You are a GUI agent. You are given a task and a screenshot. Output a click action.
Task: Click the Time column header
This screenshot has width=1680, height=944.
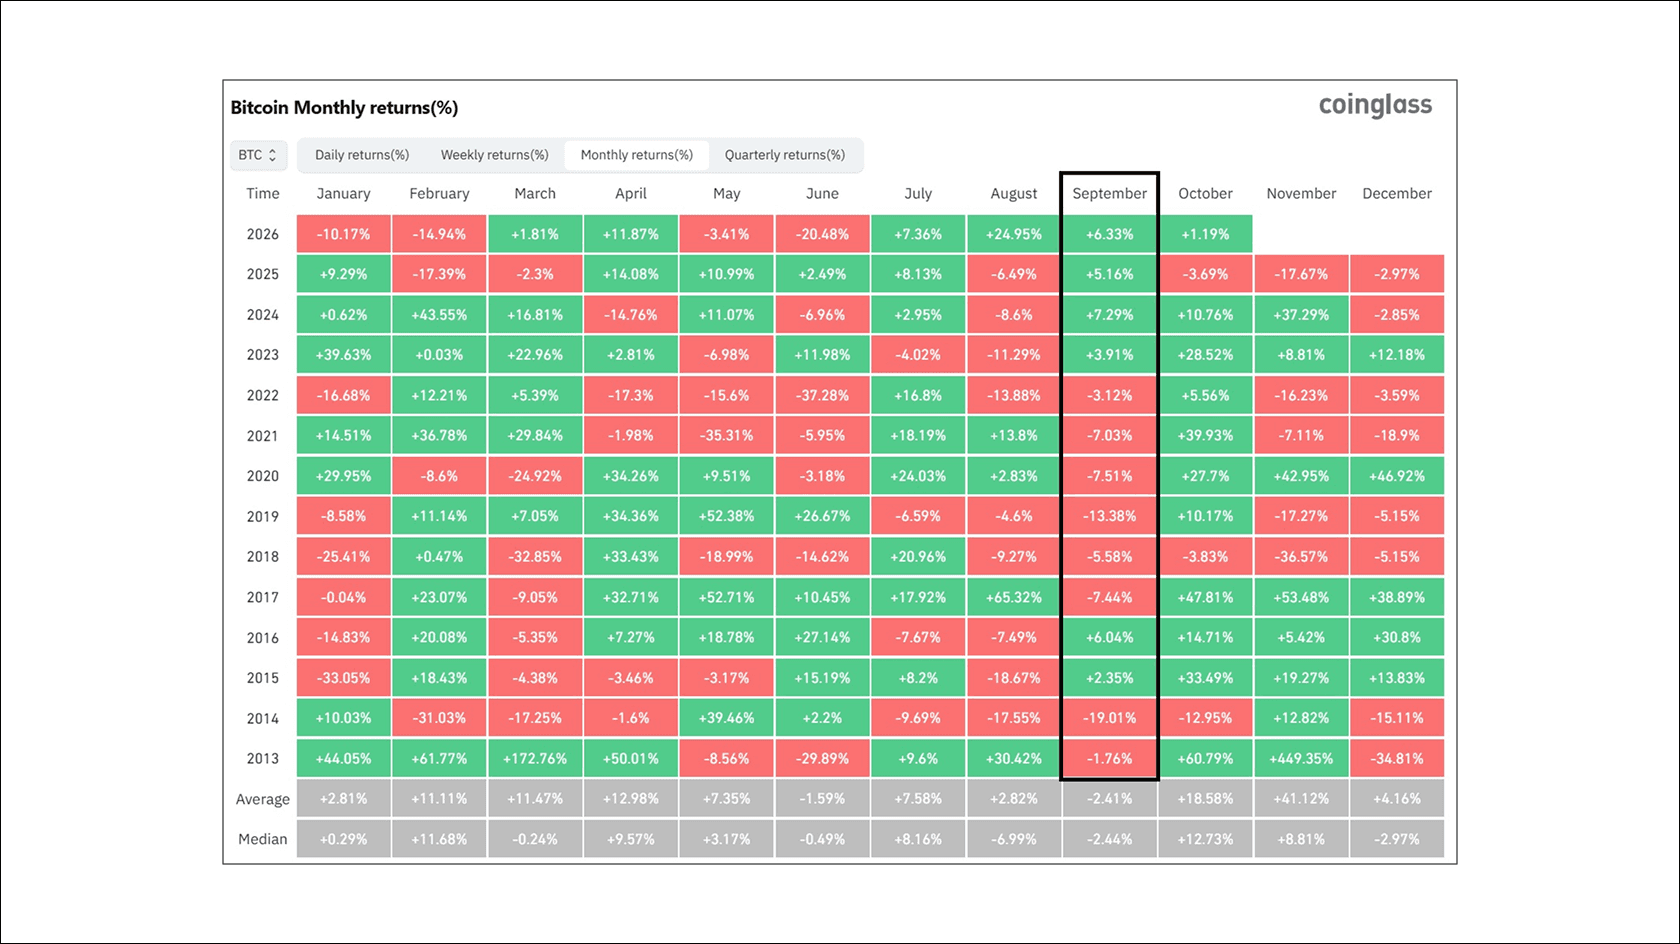click(x=263, y=194)
